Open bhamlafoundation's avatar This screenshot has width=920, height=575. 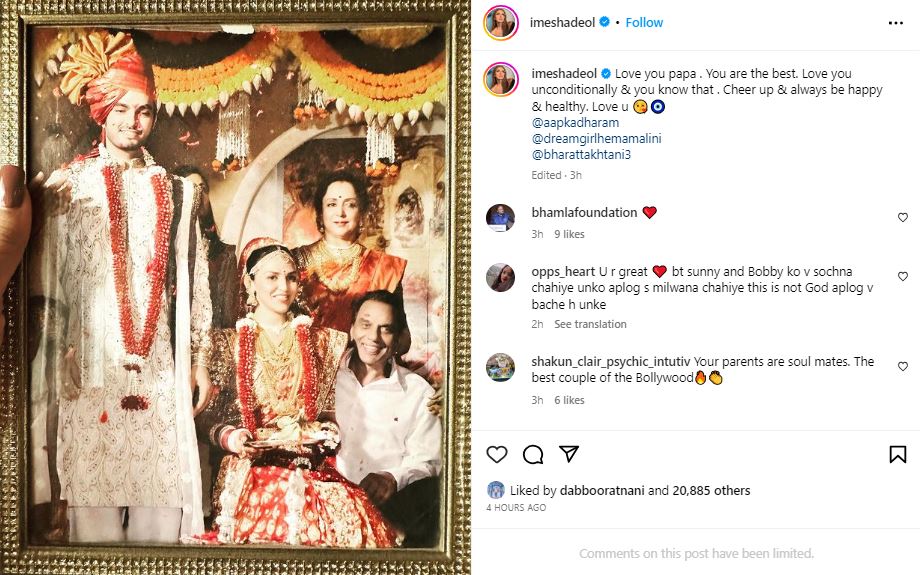500,217
